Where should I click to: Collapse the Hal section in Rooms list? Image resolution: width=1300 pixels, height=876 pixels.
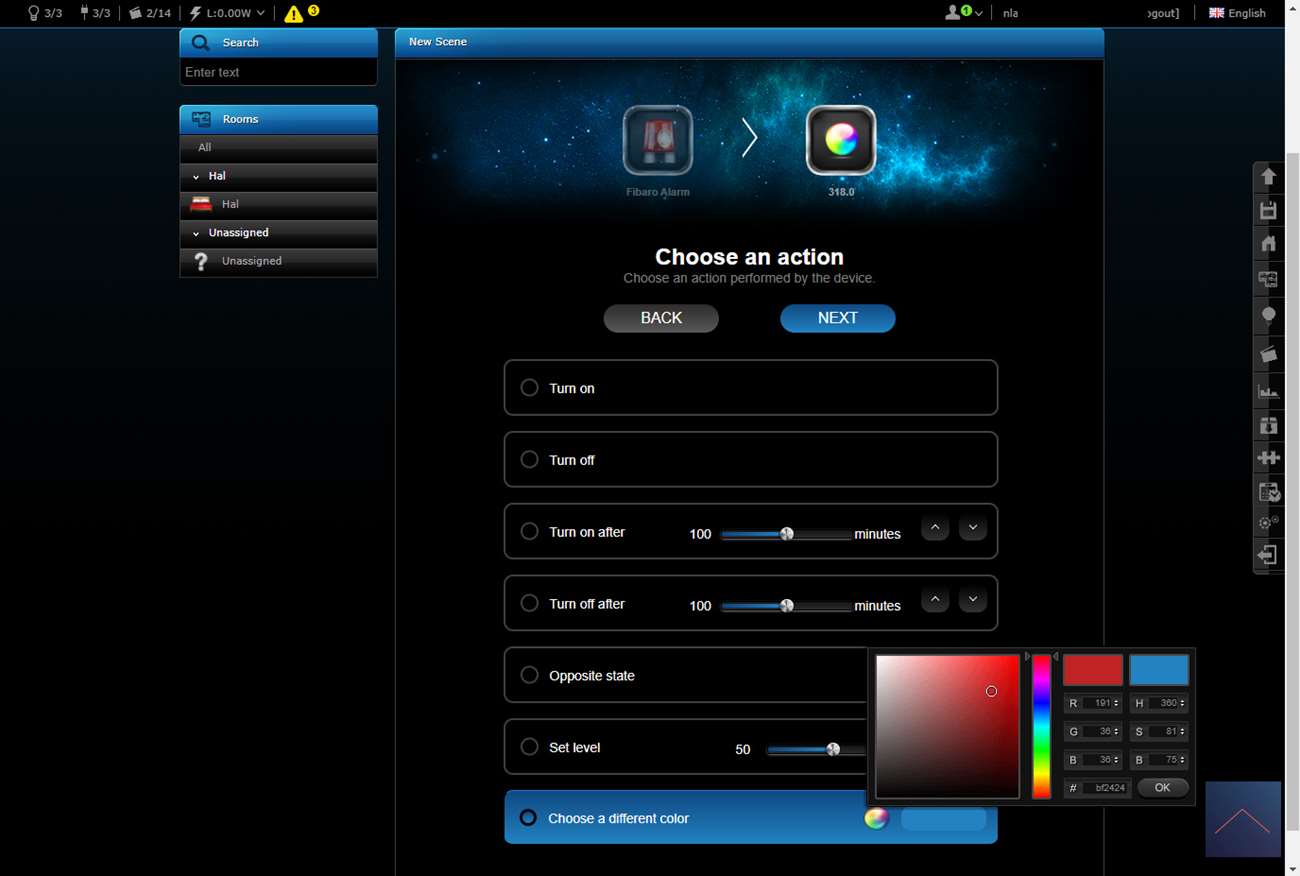(x=196, y=176)
